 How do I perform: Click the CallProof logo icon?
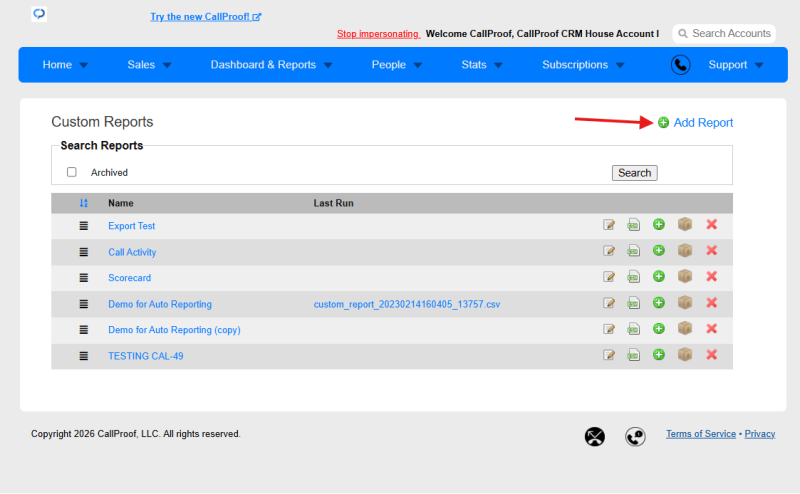[x=39, y=14]
